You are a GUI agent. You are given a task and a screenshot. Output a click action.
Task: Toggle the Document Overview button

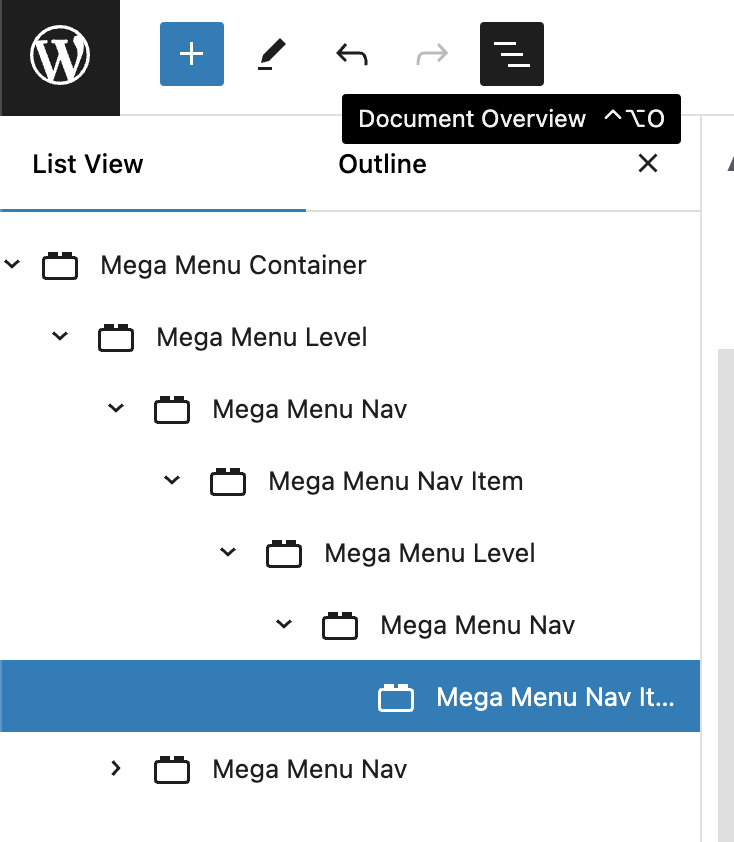(512, 54)
